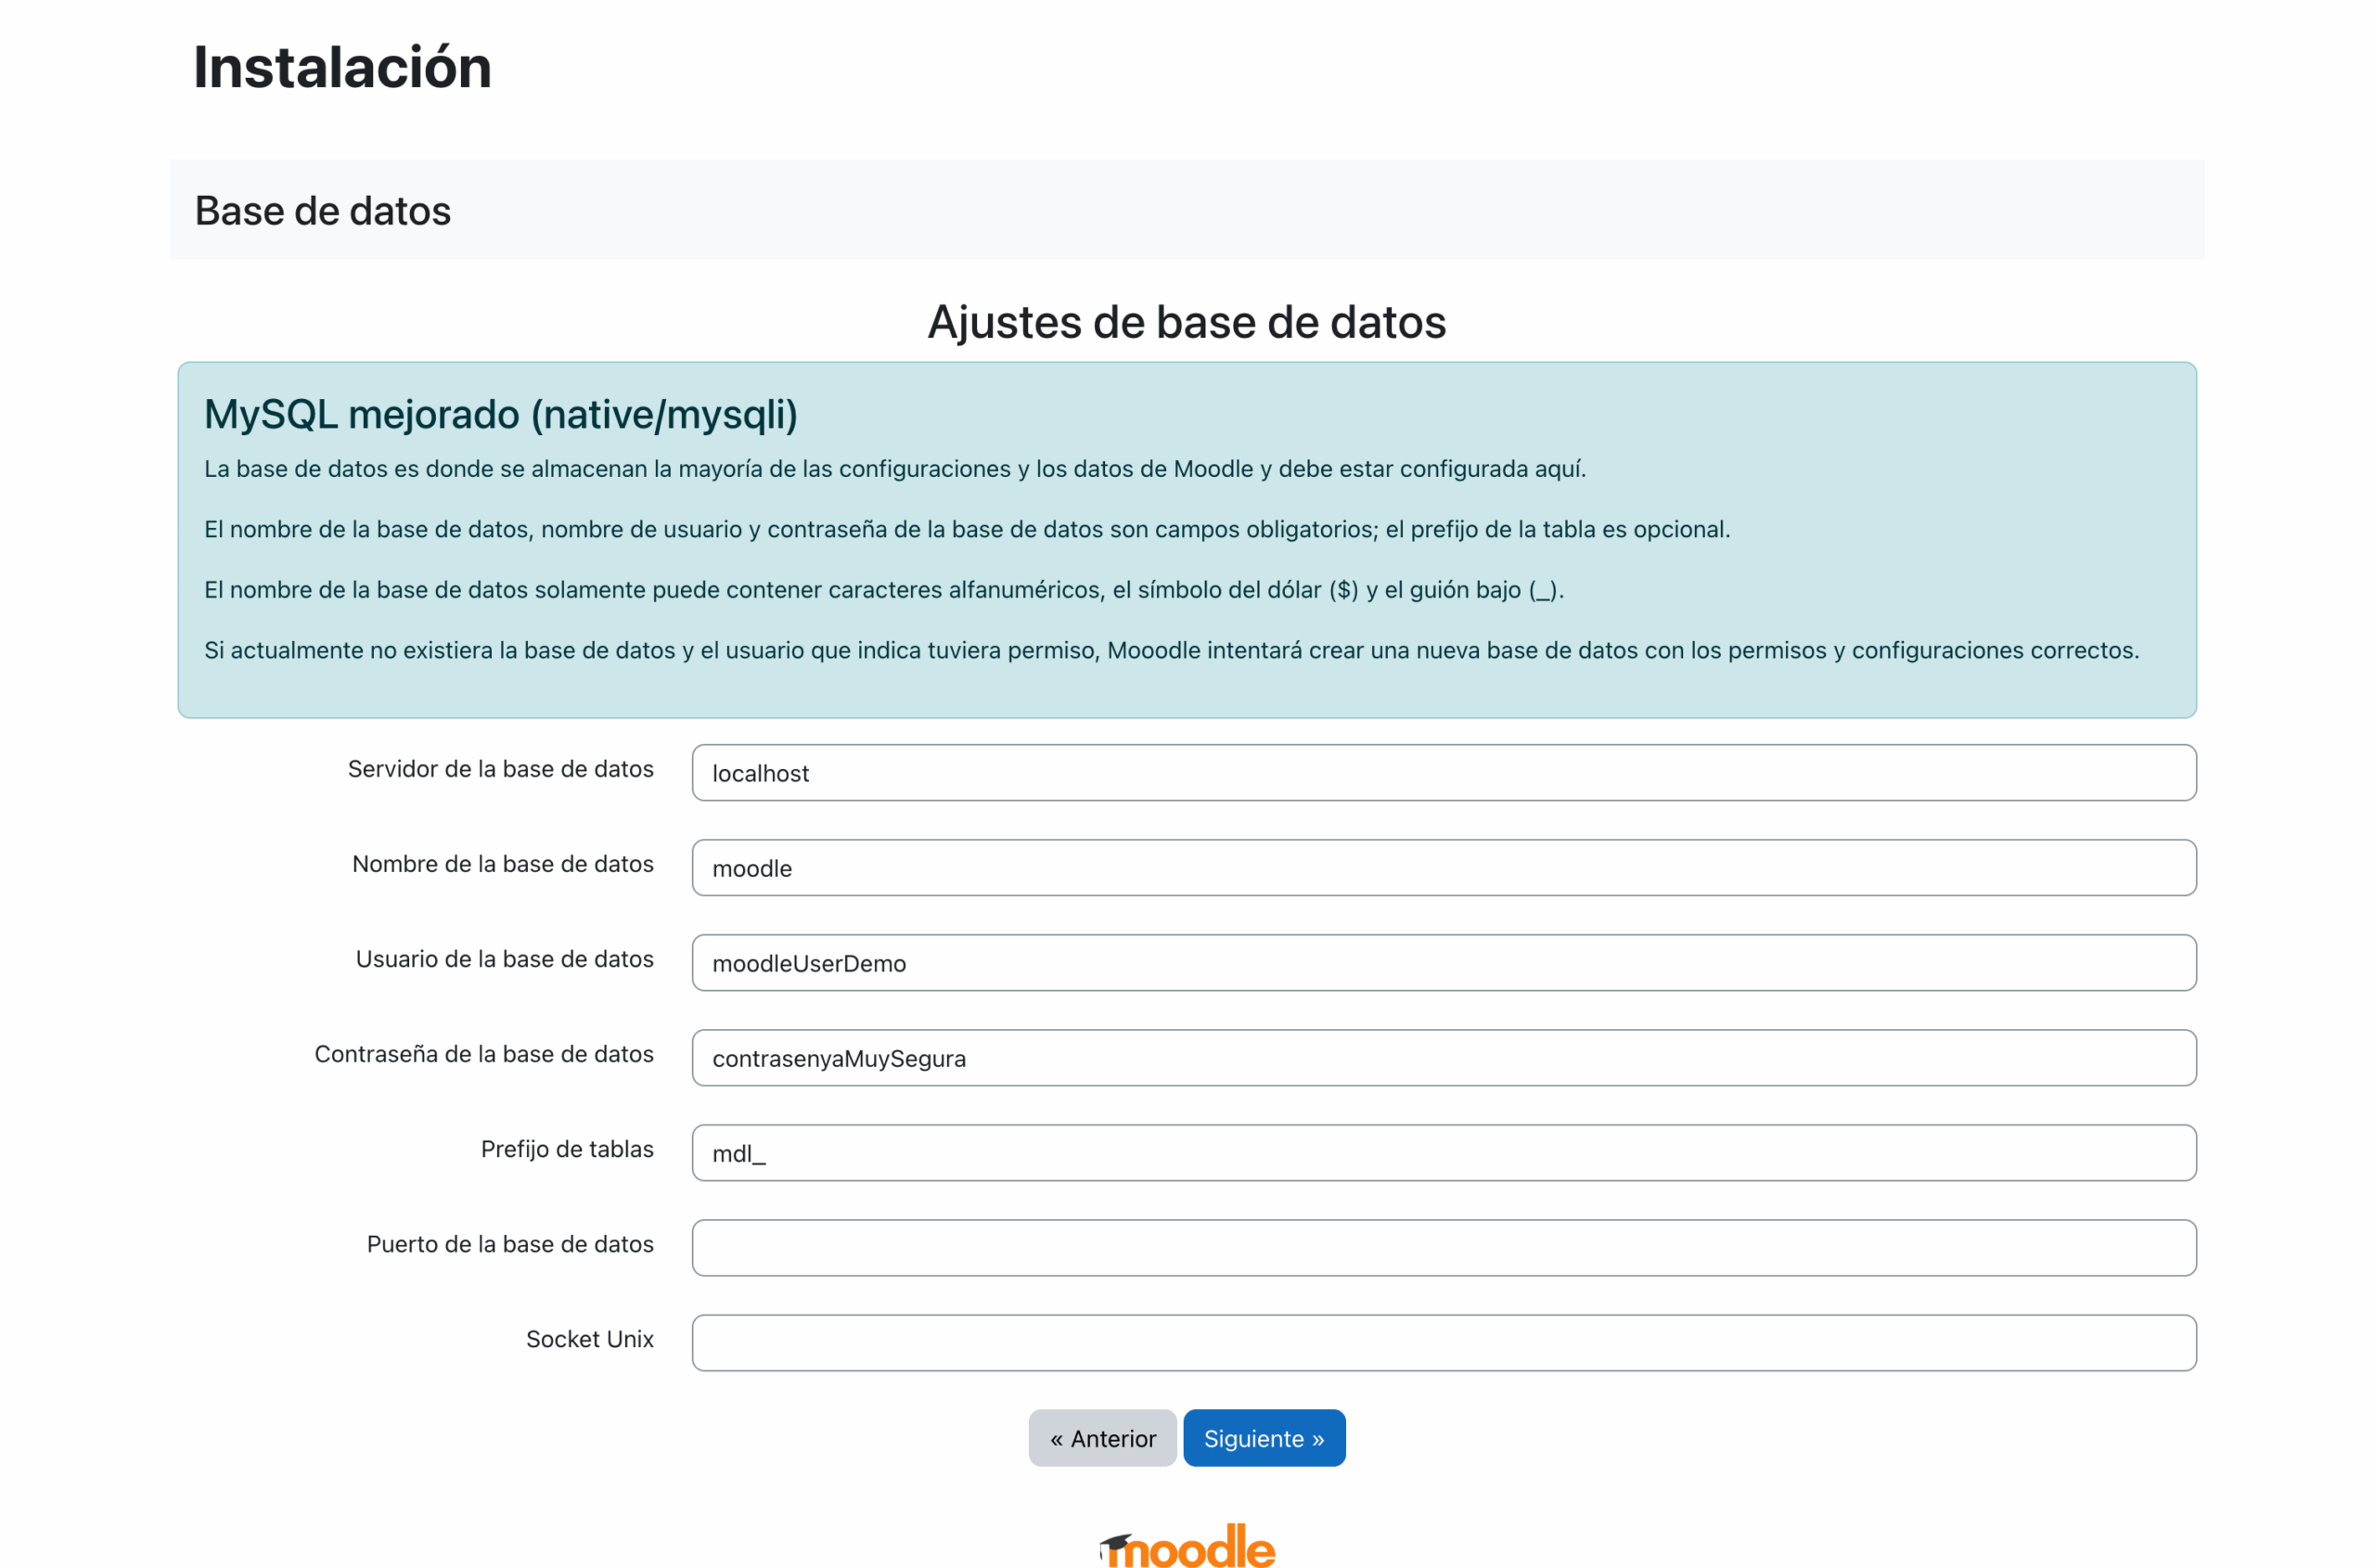This screenshot has height=1568, width=2375.
Task: Click the 'Instalación' page heading
Action: [x=342, y=67]
